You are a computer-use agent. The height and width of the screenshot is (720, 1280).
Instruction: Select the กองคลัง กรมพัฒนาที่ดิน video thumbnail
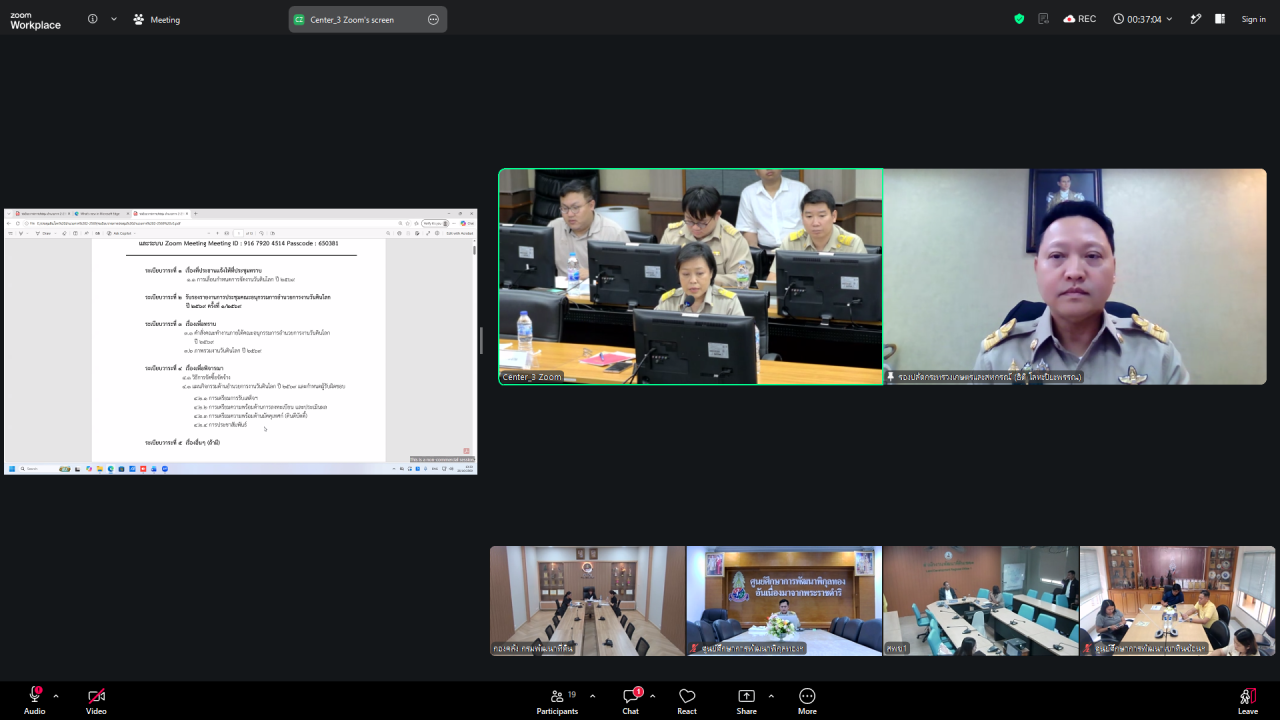[587, 601]
